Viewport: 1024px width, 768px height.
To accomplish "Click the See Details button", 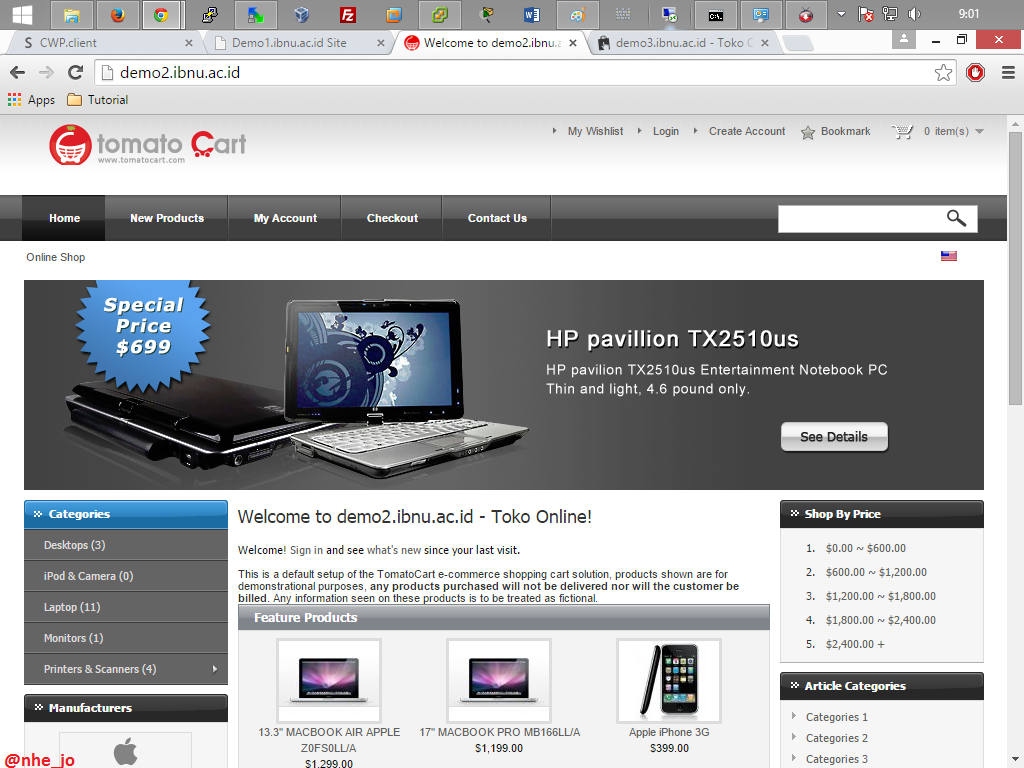I will click(x=834, y=436).
